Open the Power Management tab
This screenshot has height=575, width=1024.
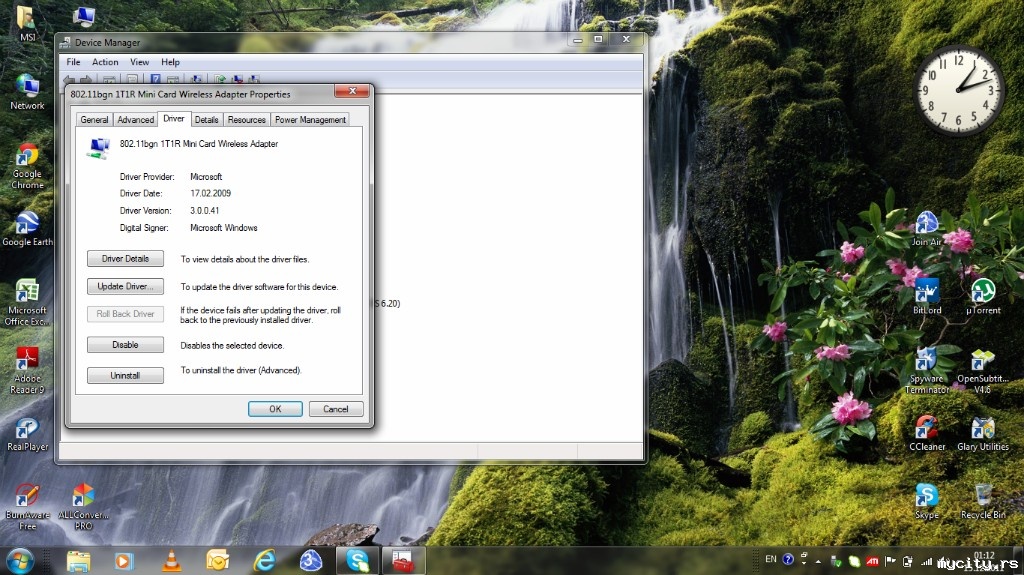(x=310, y=120)
